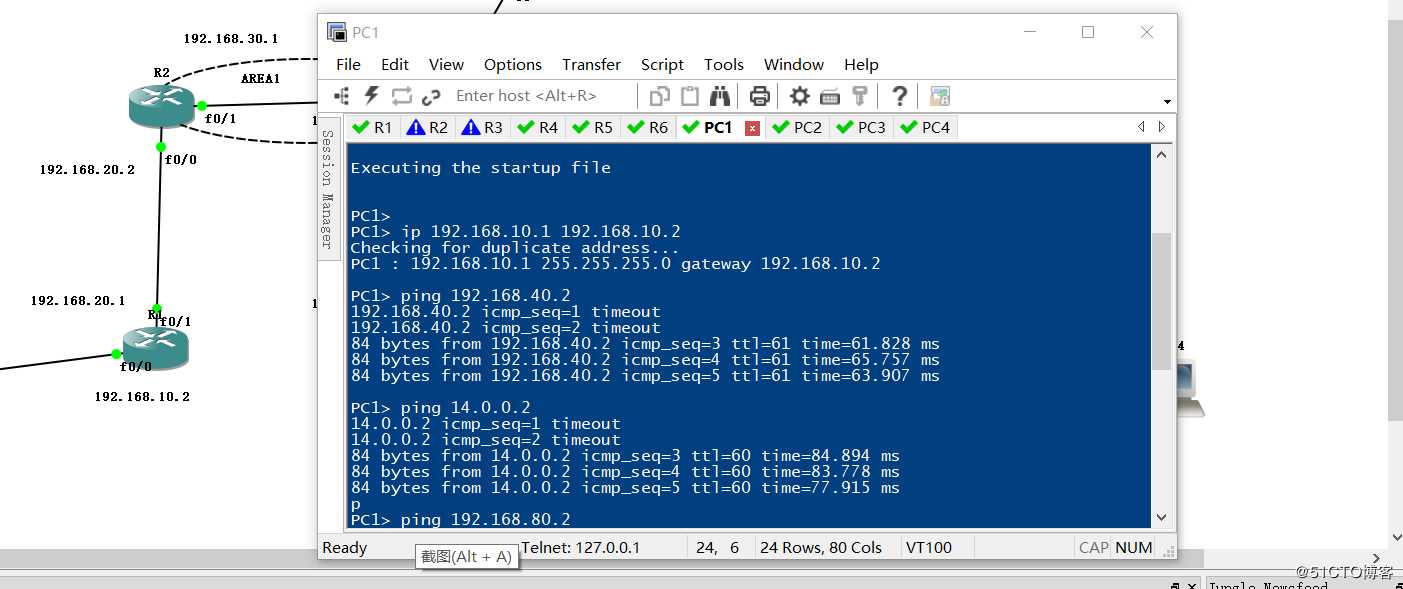Click the Public Key key icon
Screen dimensions: 1403x589
point(859,96)
